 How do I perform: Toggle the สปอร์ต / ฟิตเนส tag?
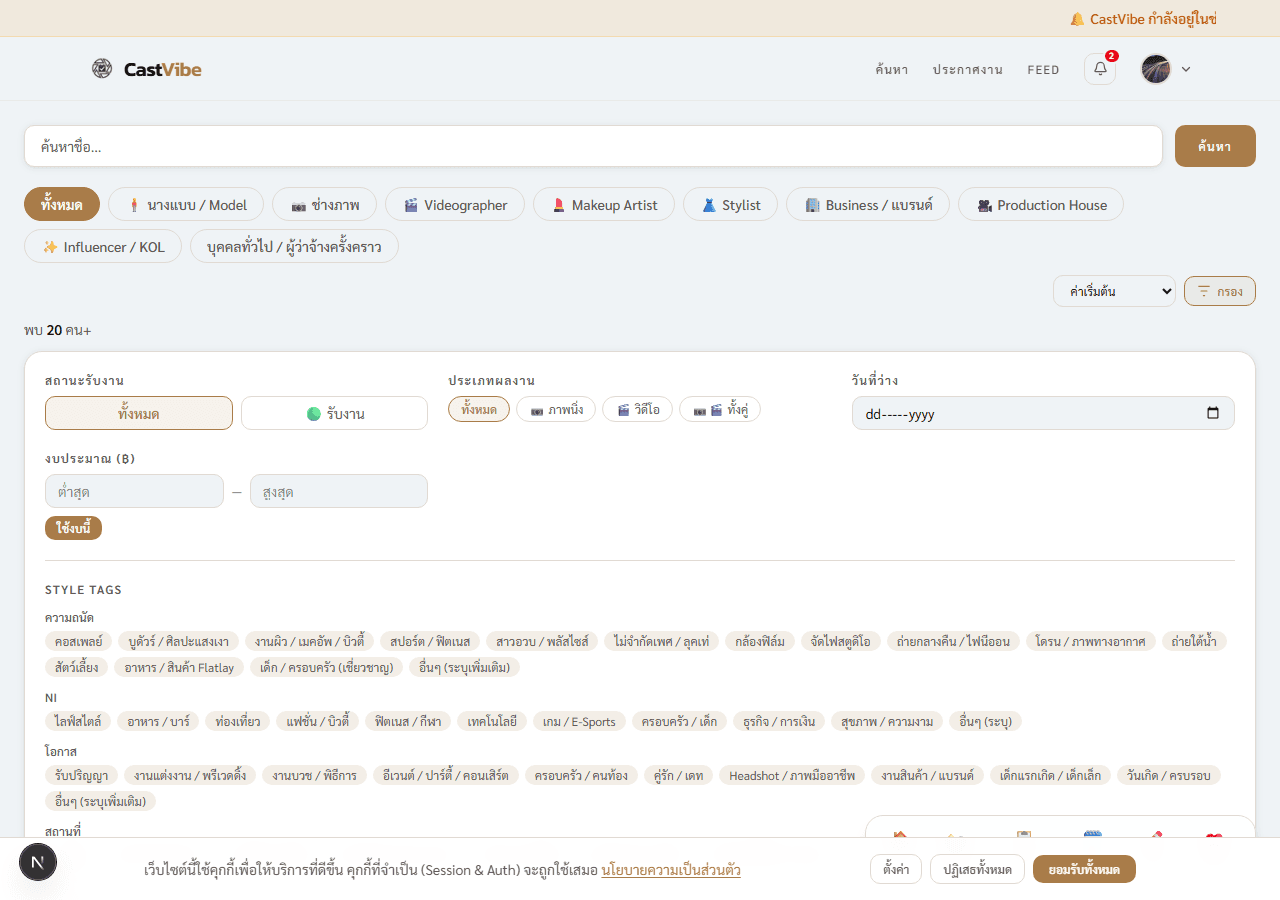[430, 641]
